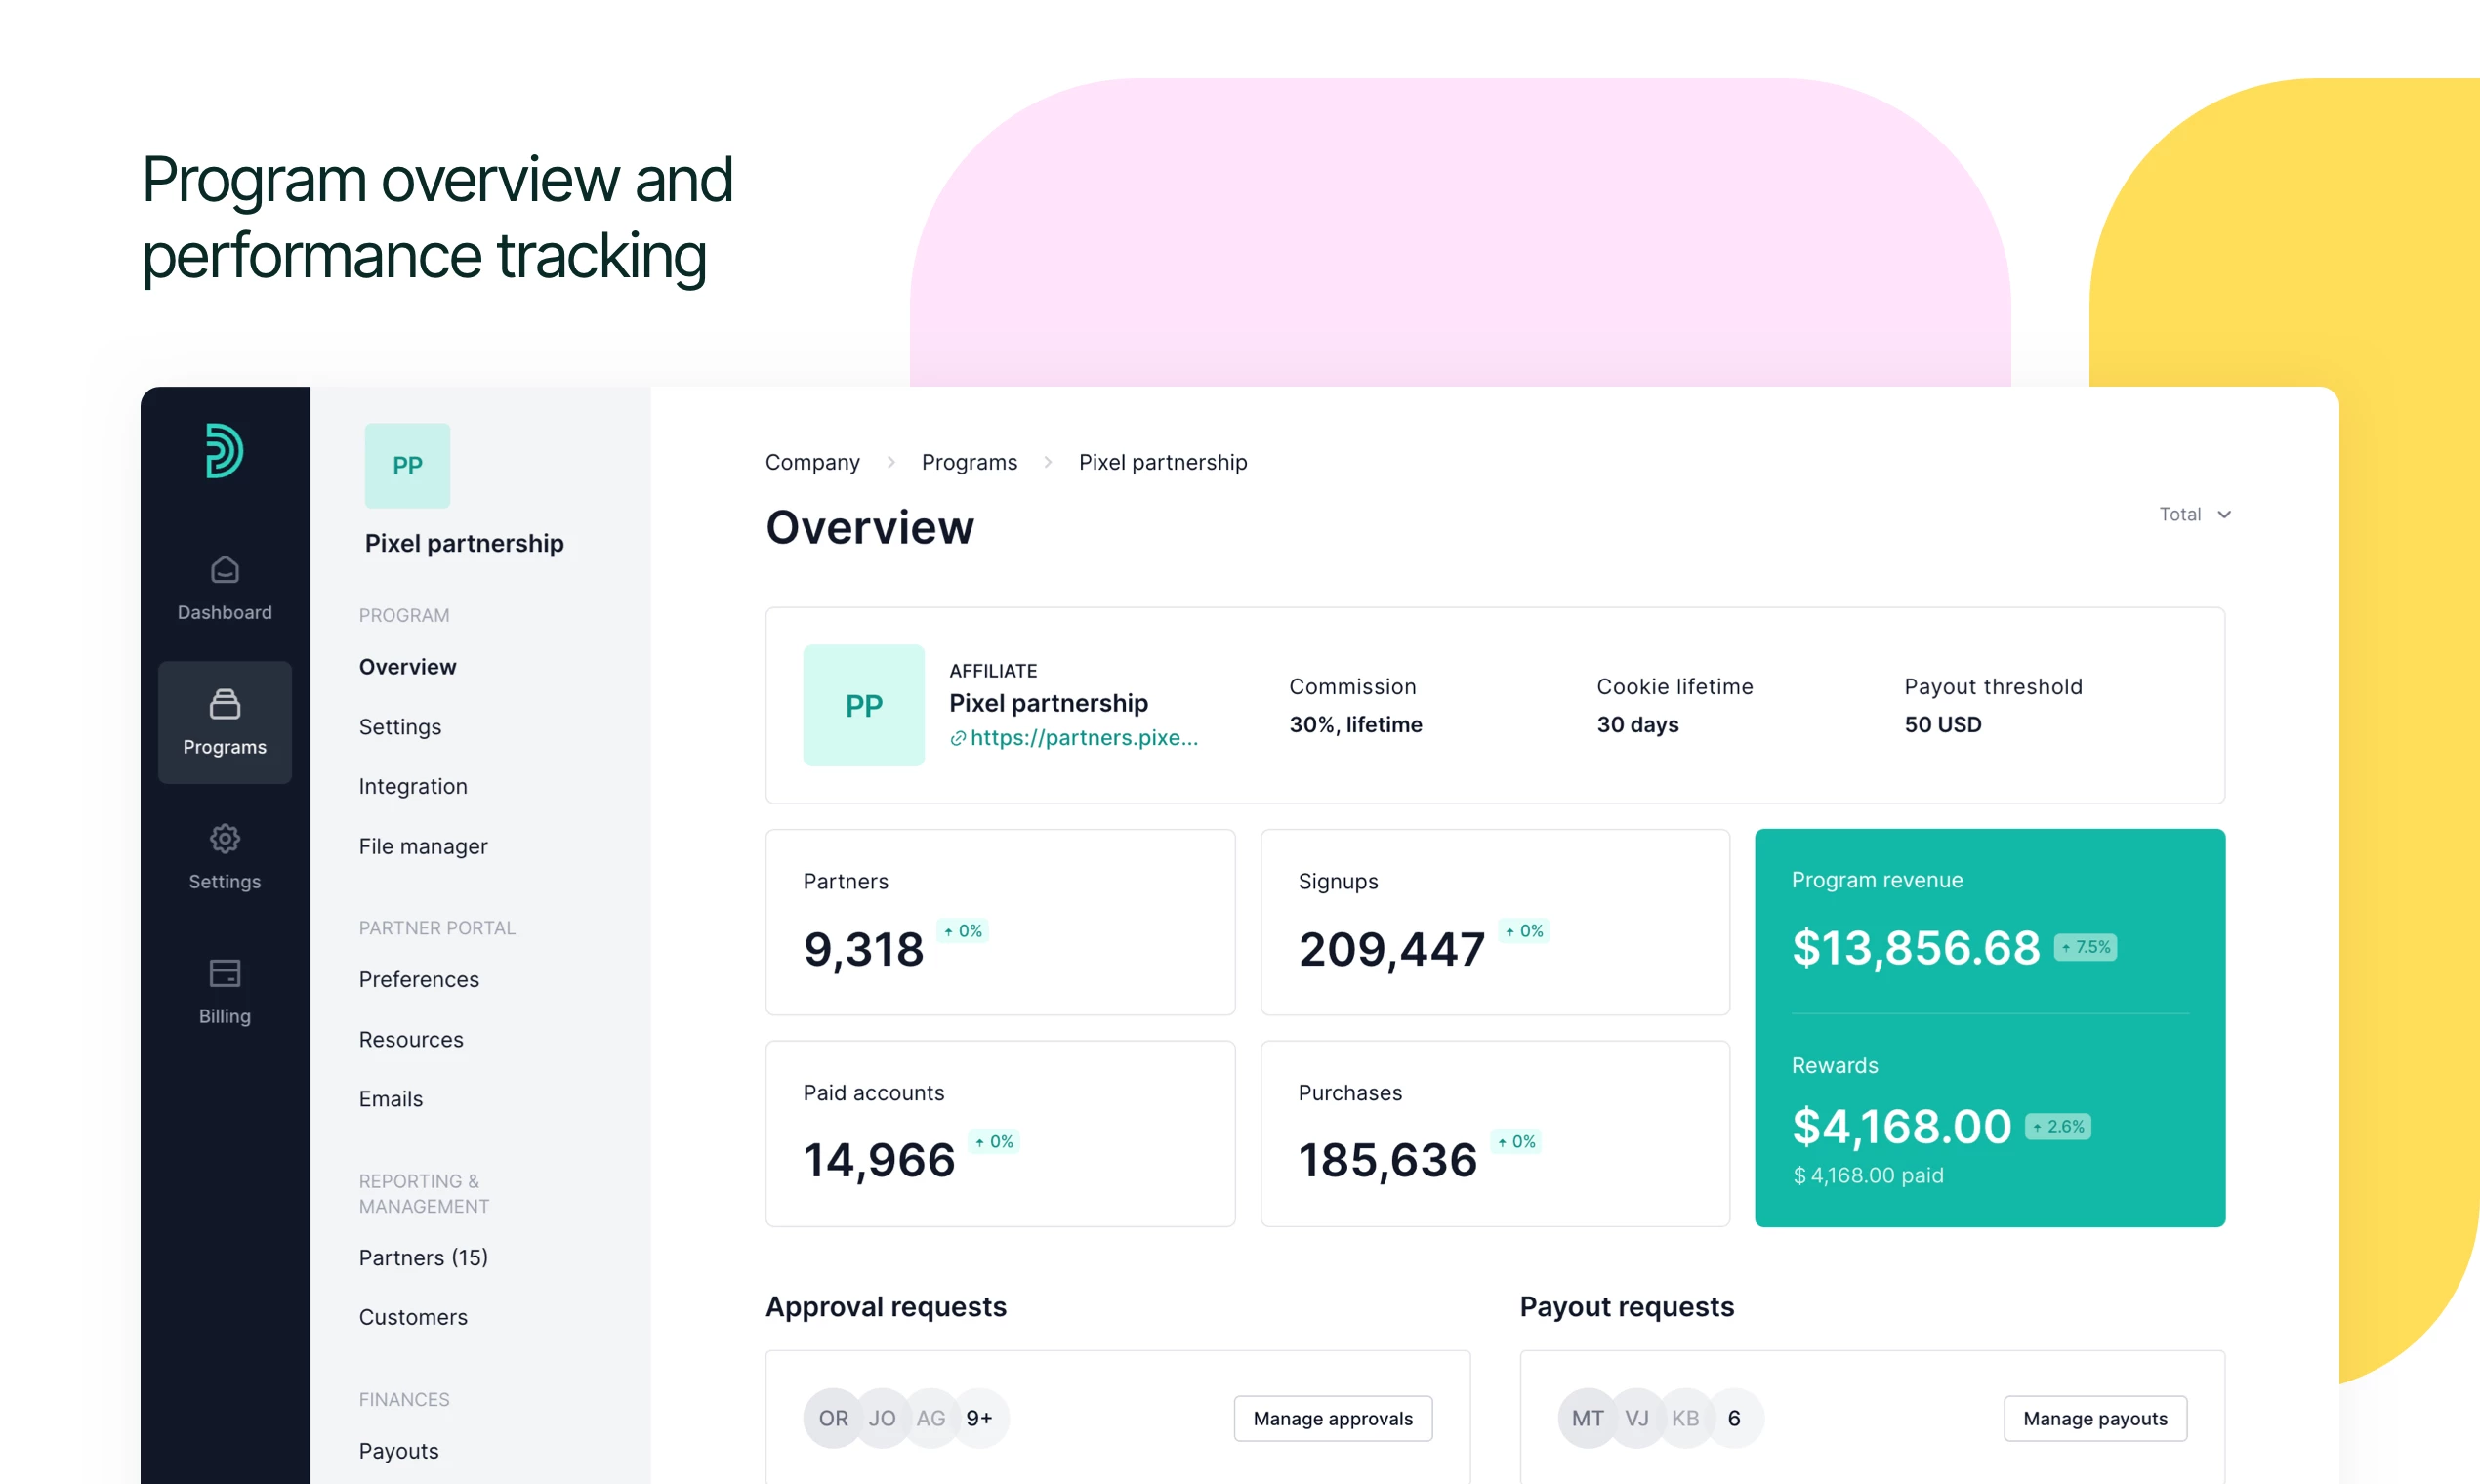Go to File manager section

coord(423,846)
